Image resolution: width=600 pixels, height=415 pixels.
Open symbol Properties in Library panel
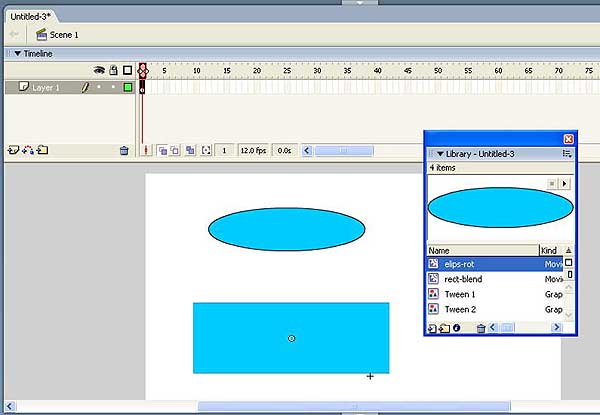[457, 328]
